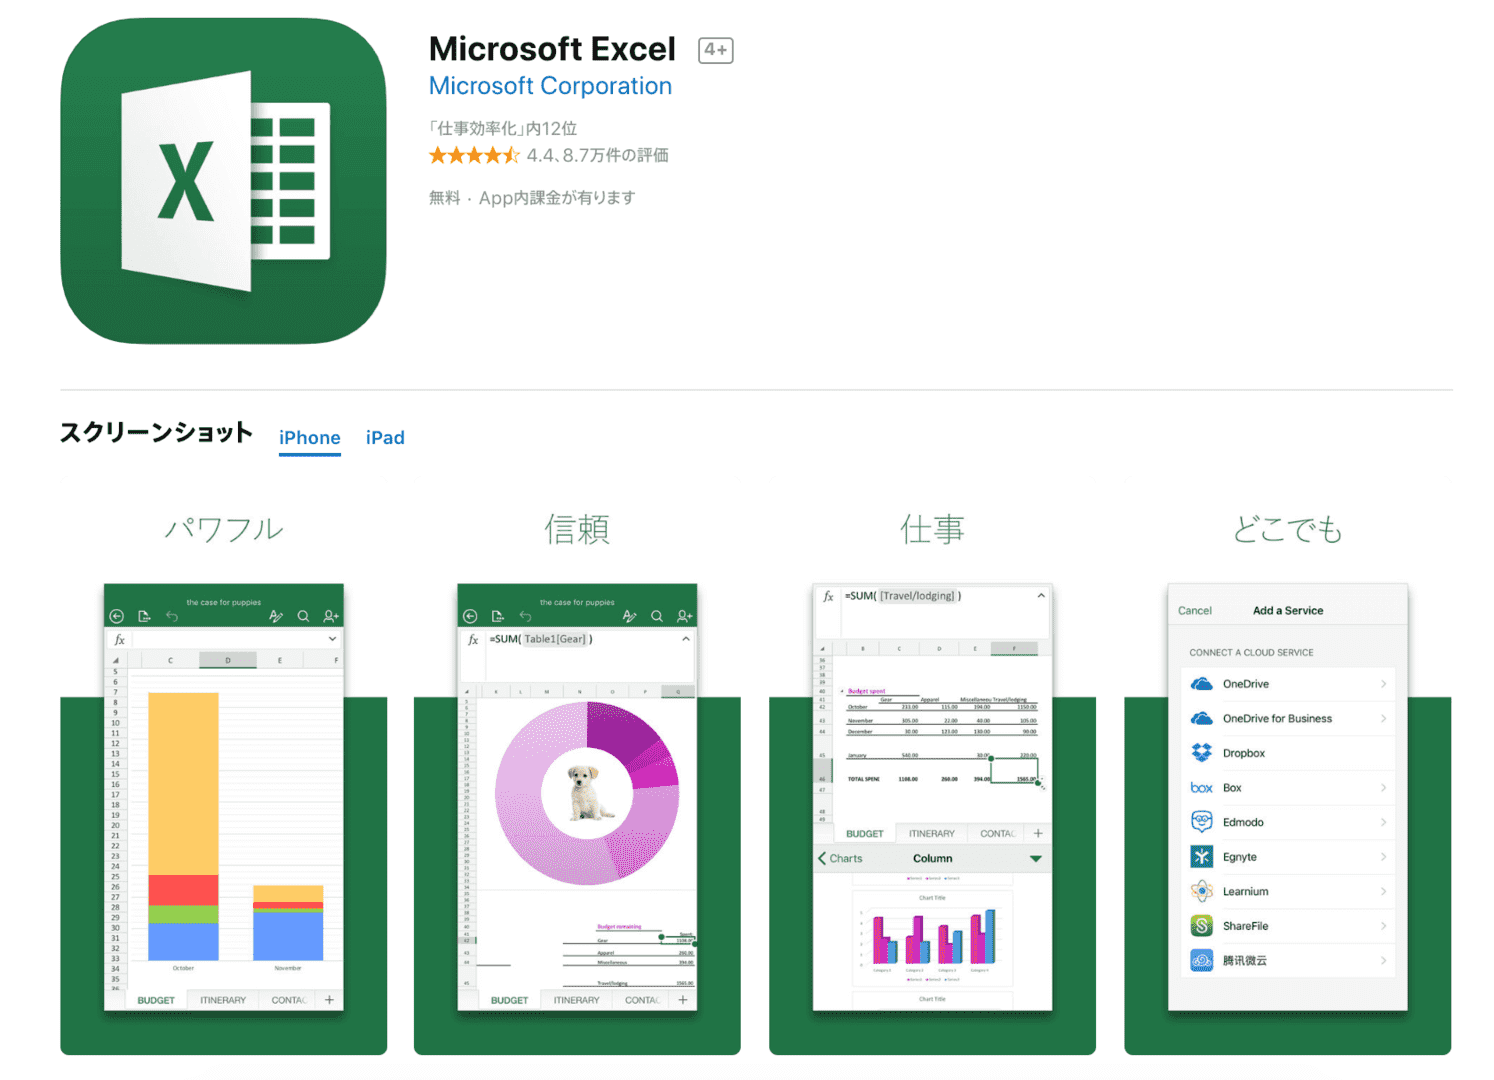The width and height of the screenshot is (1494, 1080).
Task: Open the Column chart type dropdown arrow
Action: pos(1036,859)
